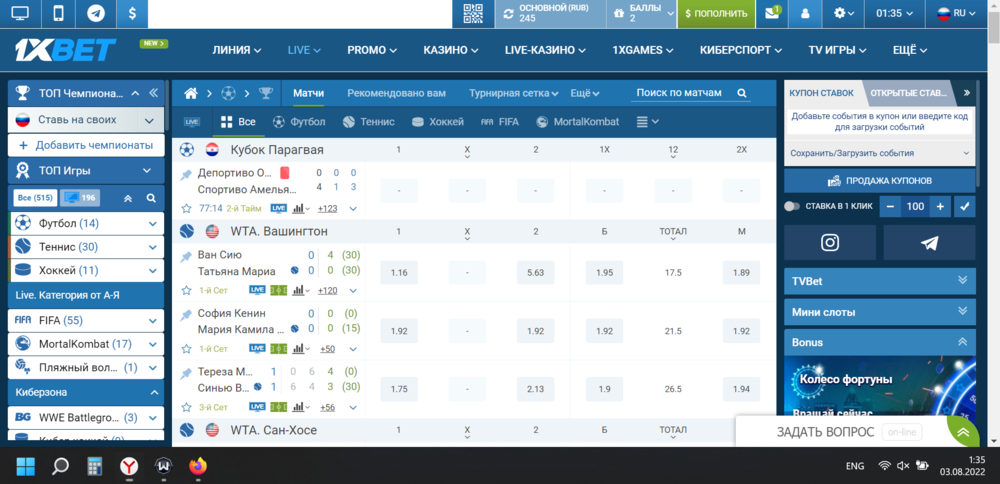Viewport: 1000px width, 484px height.
Task: Open the more sports list icon
Action: (647, 122)
